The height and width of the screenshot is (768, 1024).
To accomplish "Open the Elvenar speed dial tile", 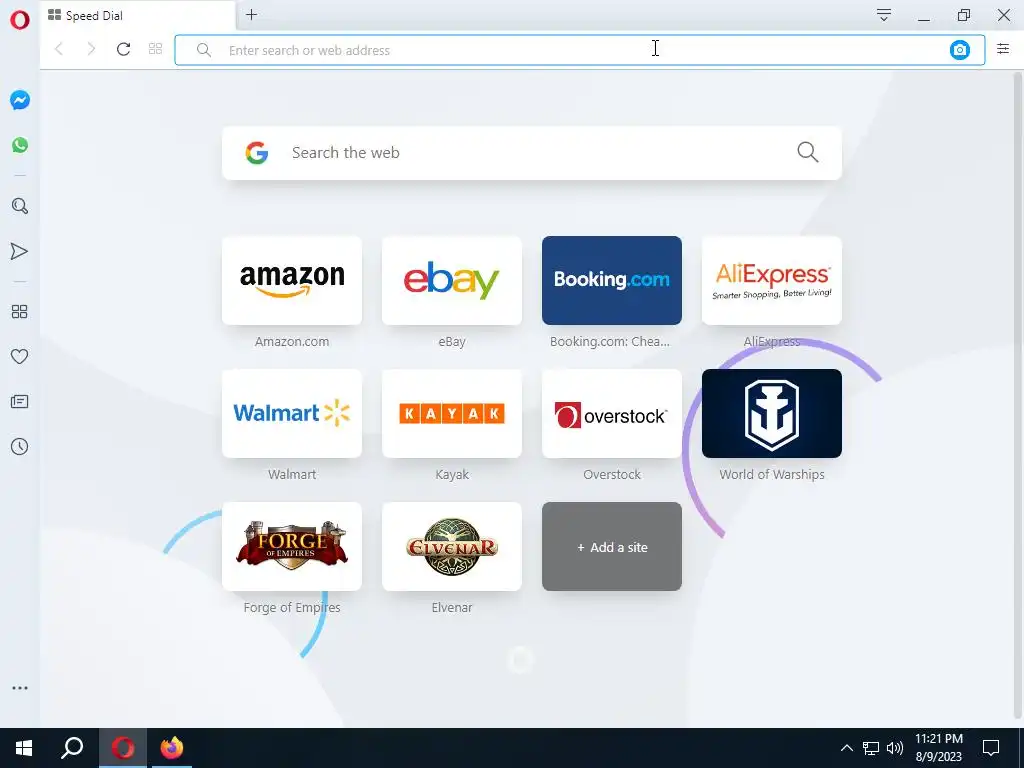I will [x=452, y=547].
